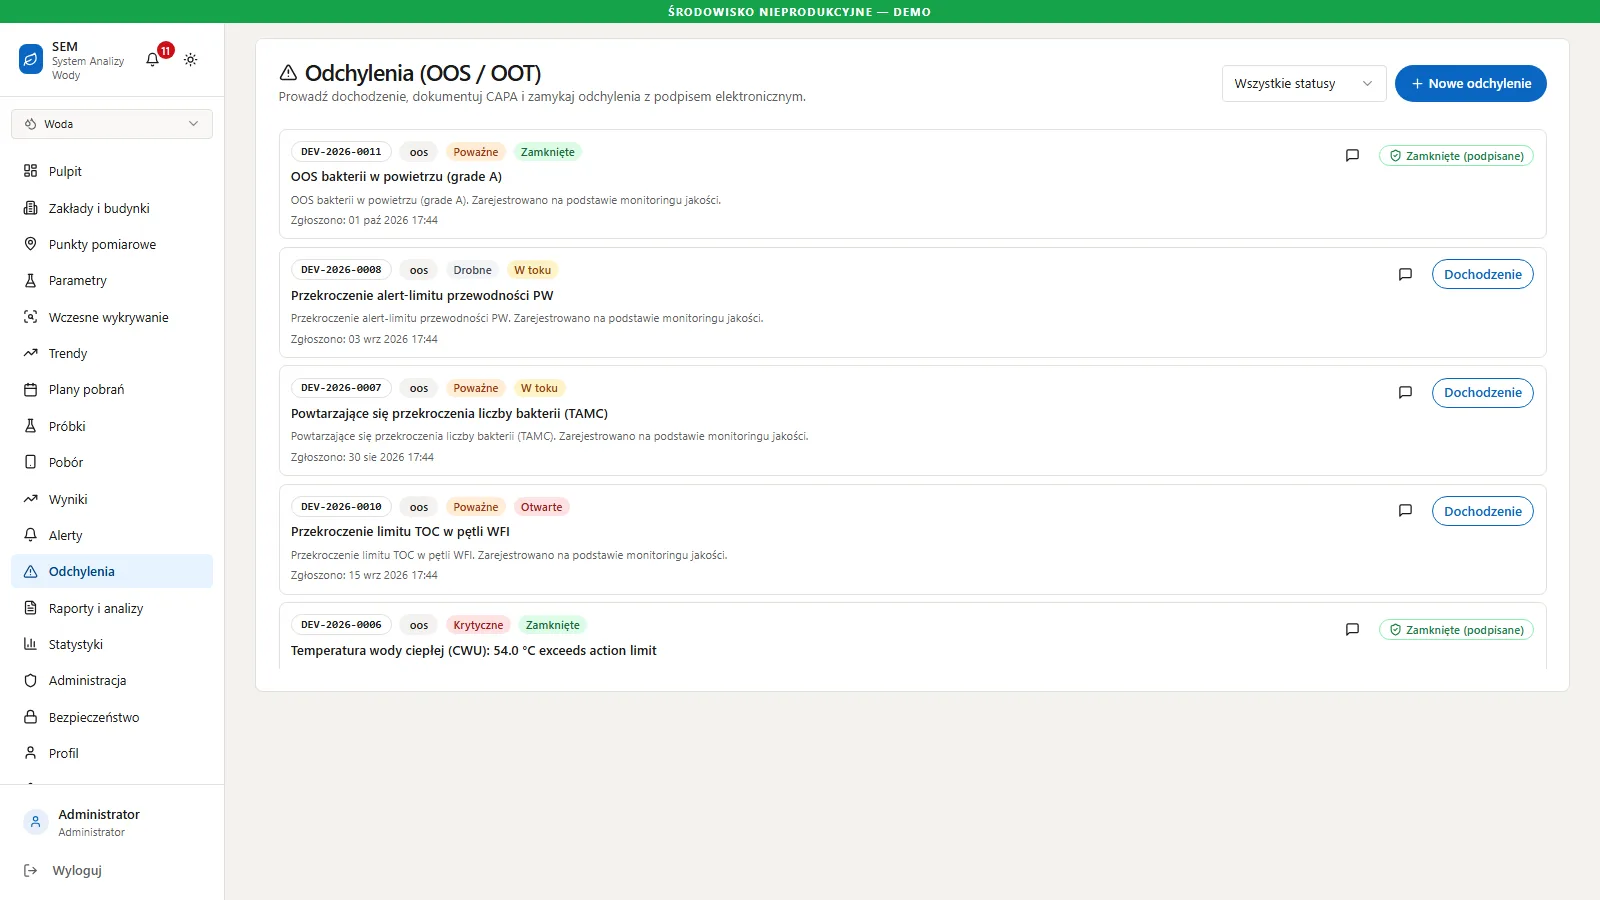Click the Krytyczne severity tag
This screenshot has height=900, width=1600.
point(478,625)
